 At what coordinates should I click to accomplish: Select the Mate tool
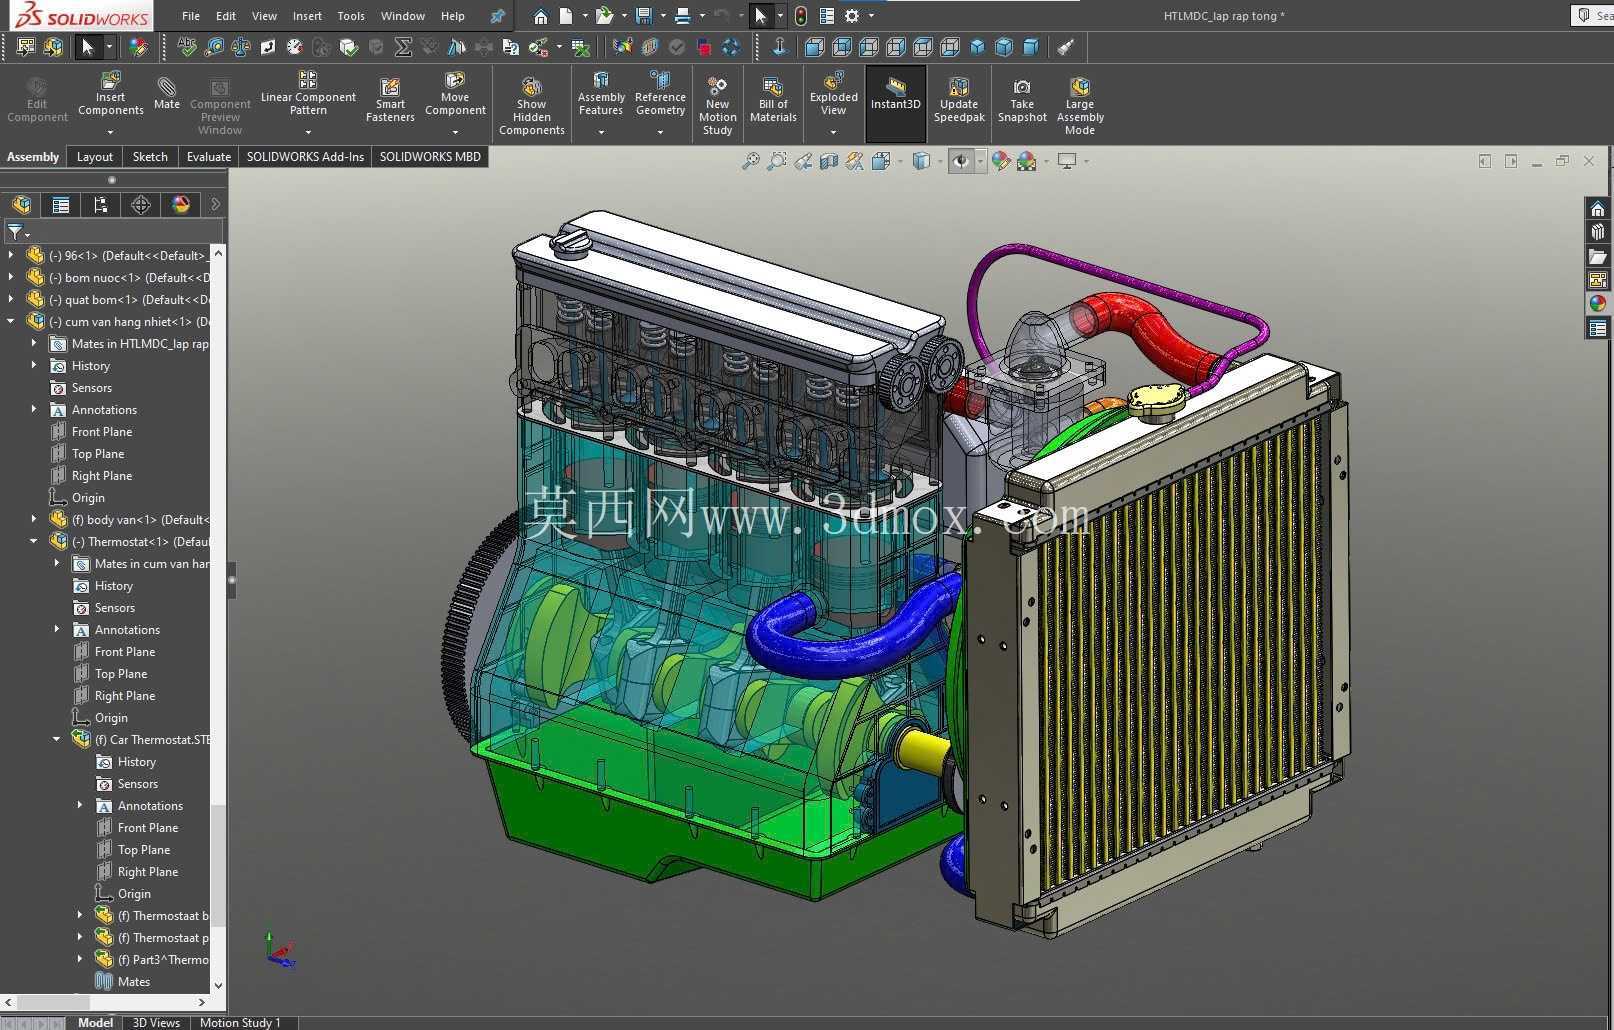tap(167, 92)
